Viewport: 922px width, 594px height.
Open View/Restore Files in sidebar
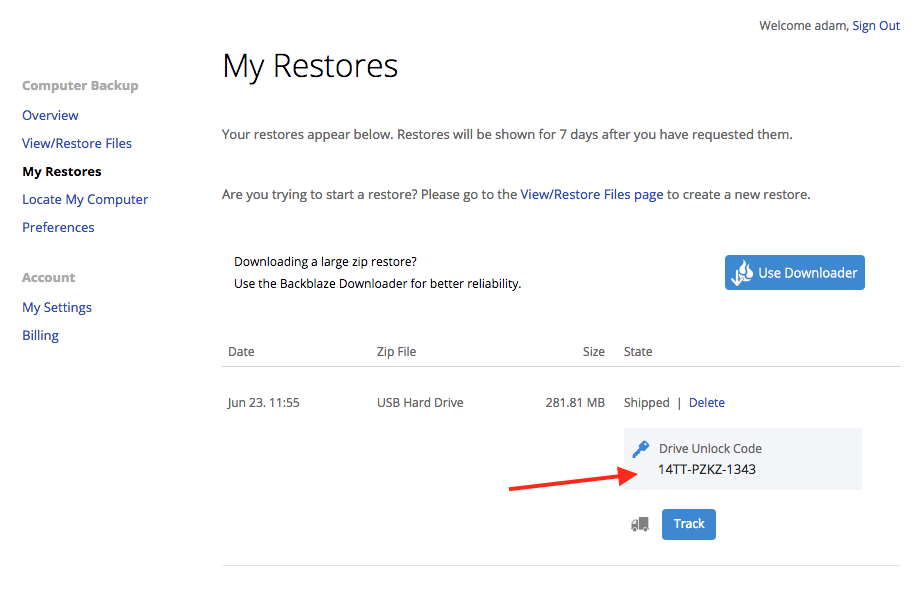tap(77, 144)
